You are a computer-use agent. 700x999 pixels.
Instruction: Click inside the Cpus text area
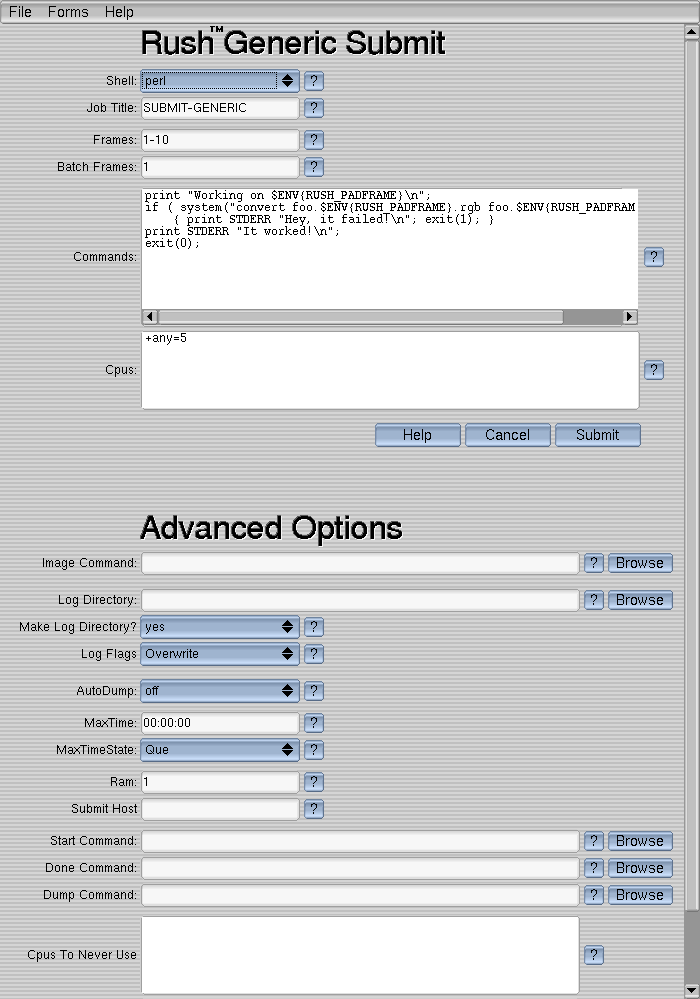(390, 370)
